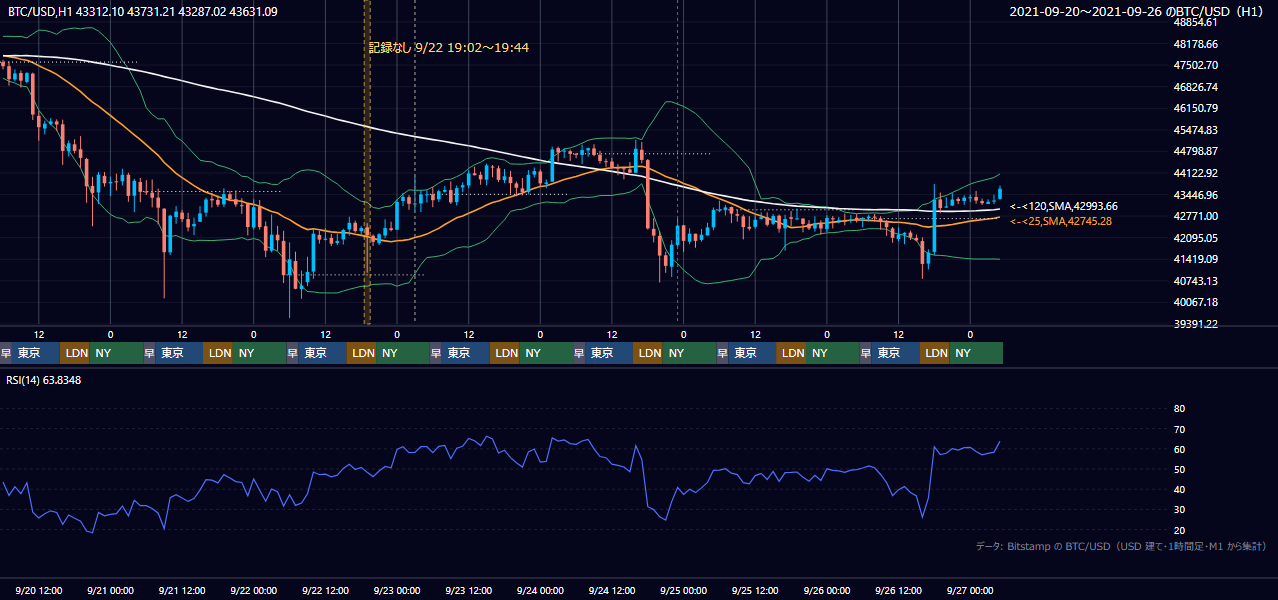Click price axis label 45474.83

point(1195,130)
